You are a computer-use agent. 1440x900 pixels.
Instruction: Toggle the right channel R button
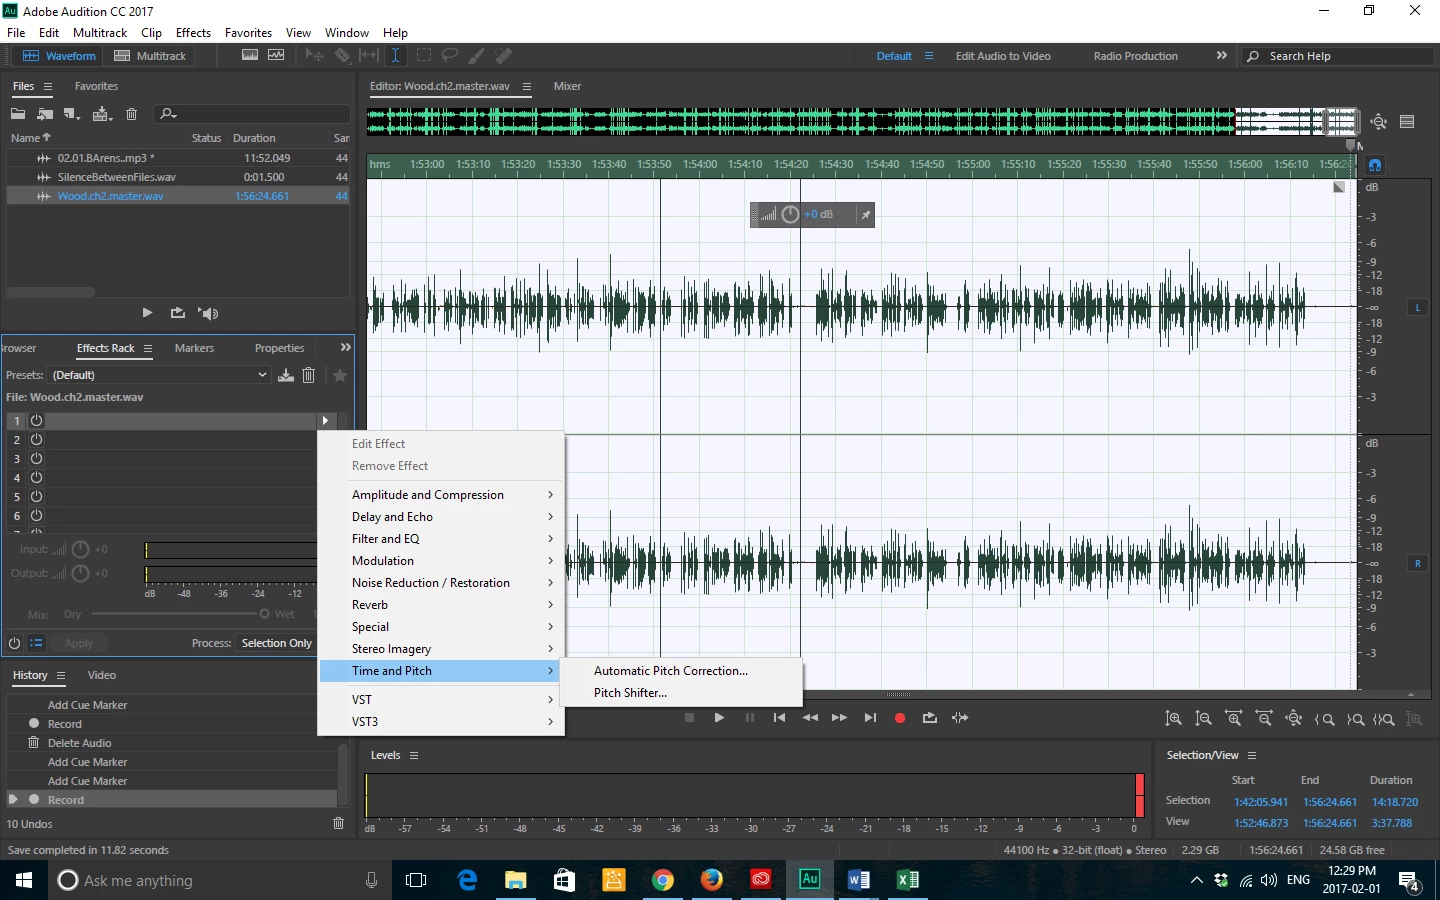[1417, 563]
